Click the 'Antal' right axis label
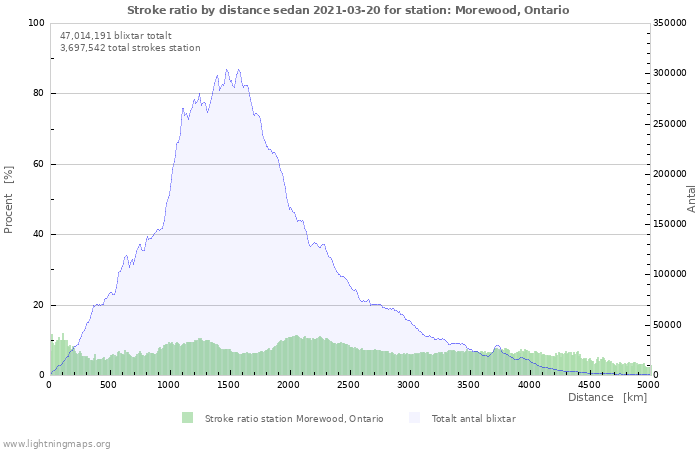Image resolution: width=700 pixels, height=450 pixels. [691, 198]
